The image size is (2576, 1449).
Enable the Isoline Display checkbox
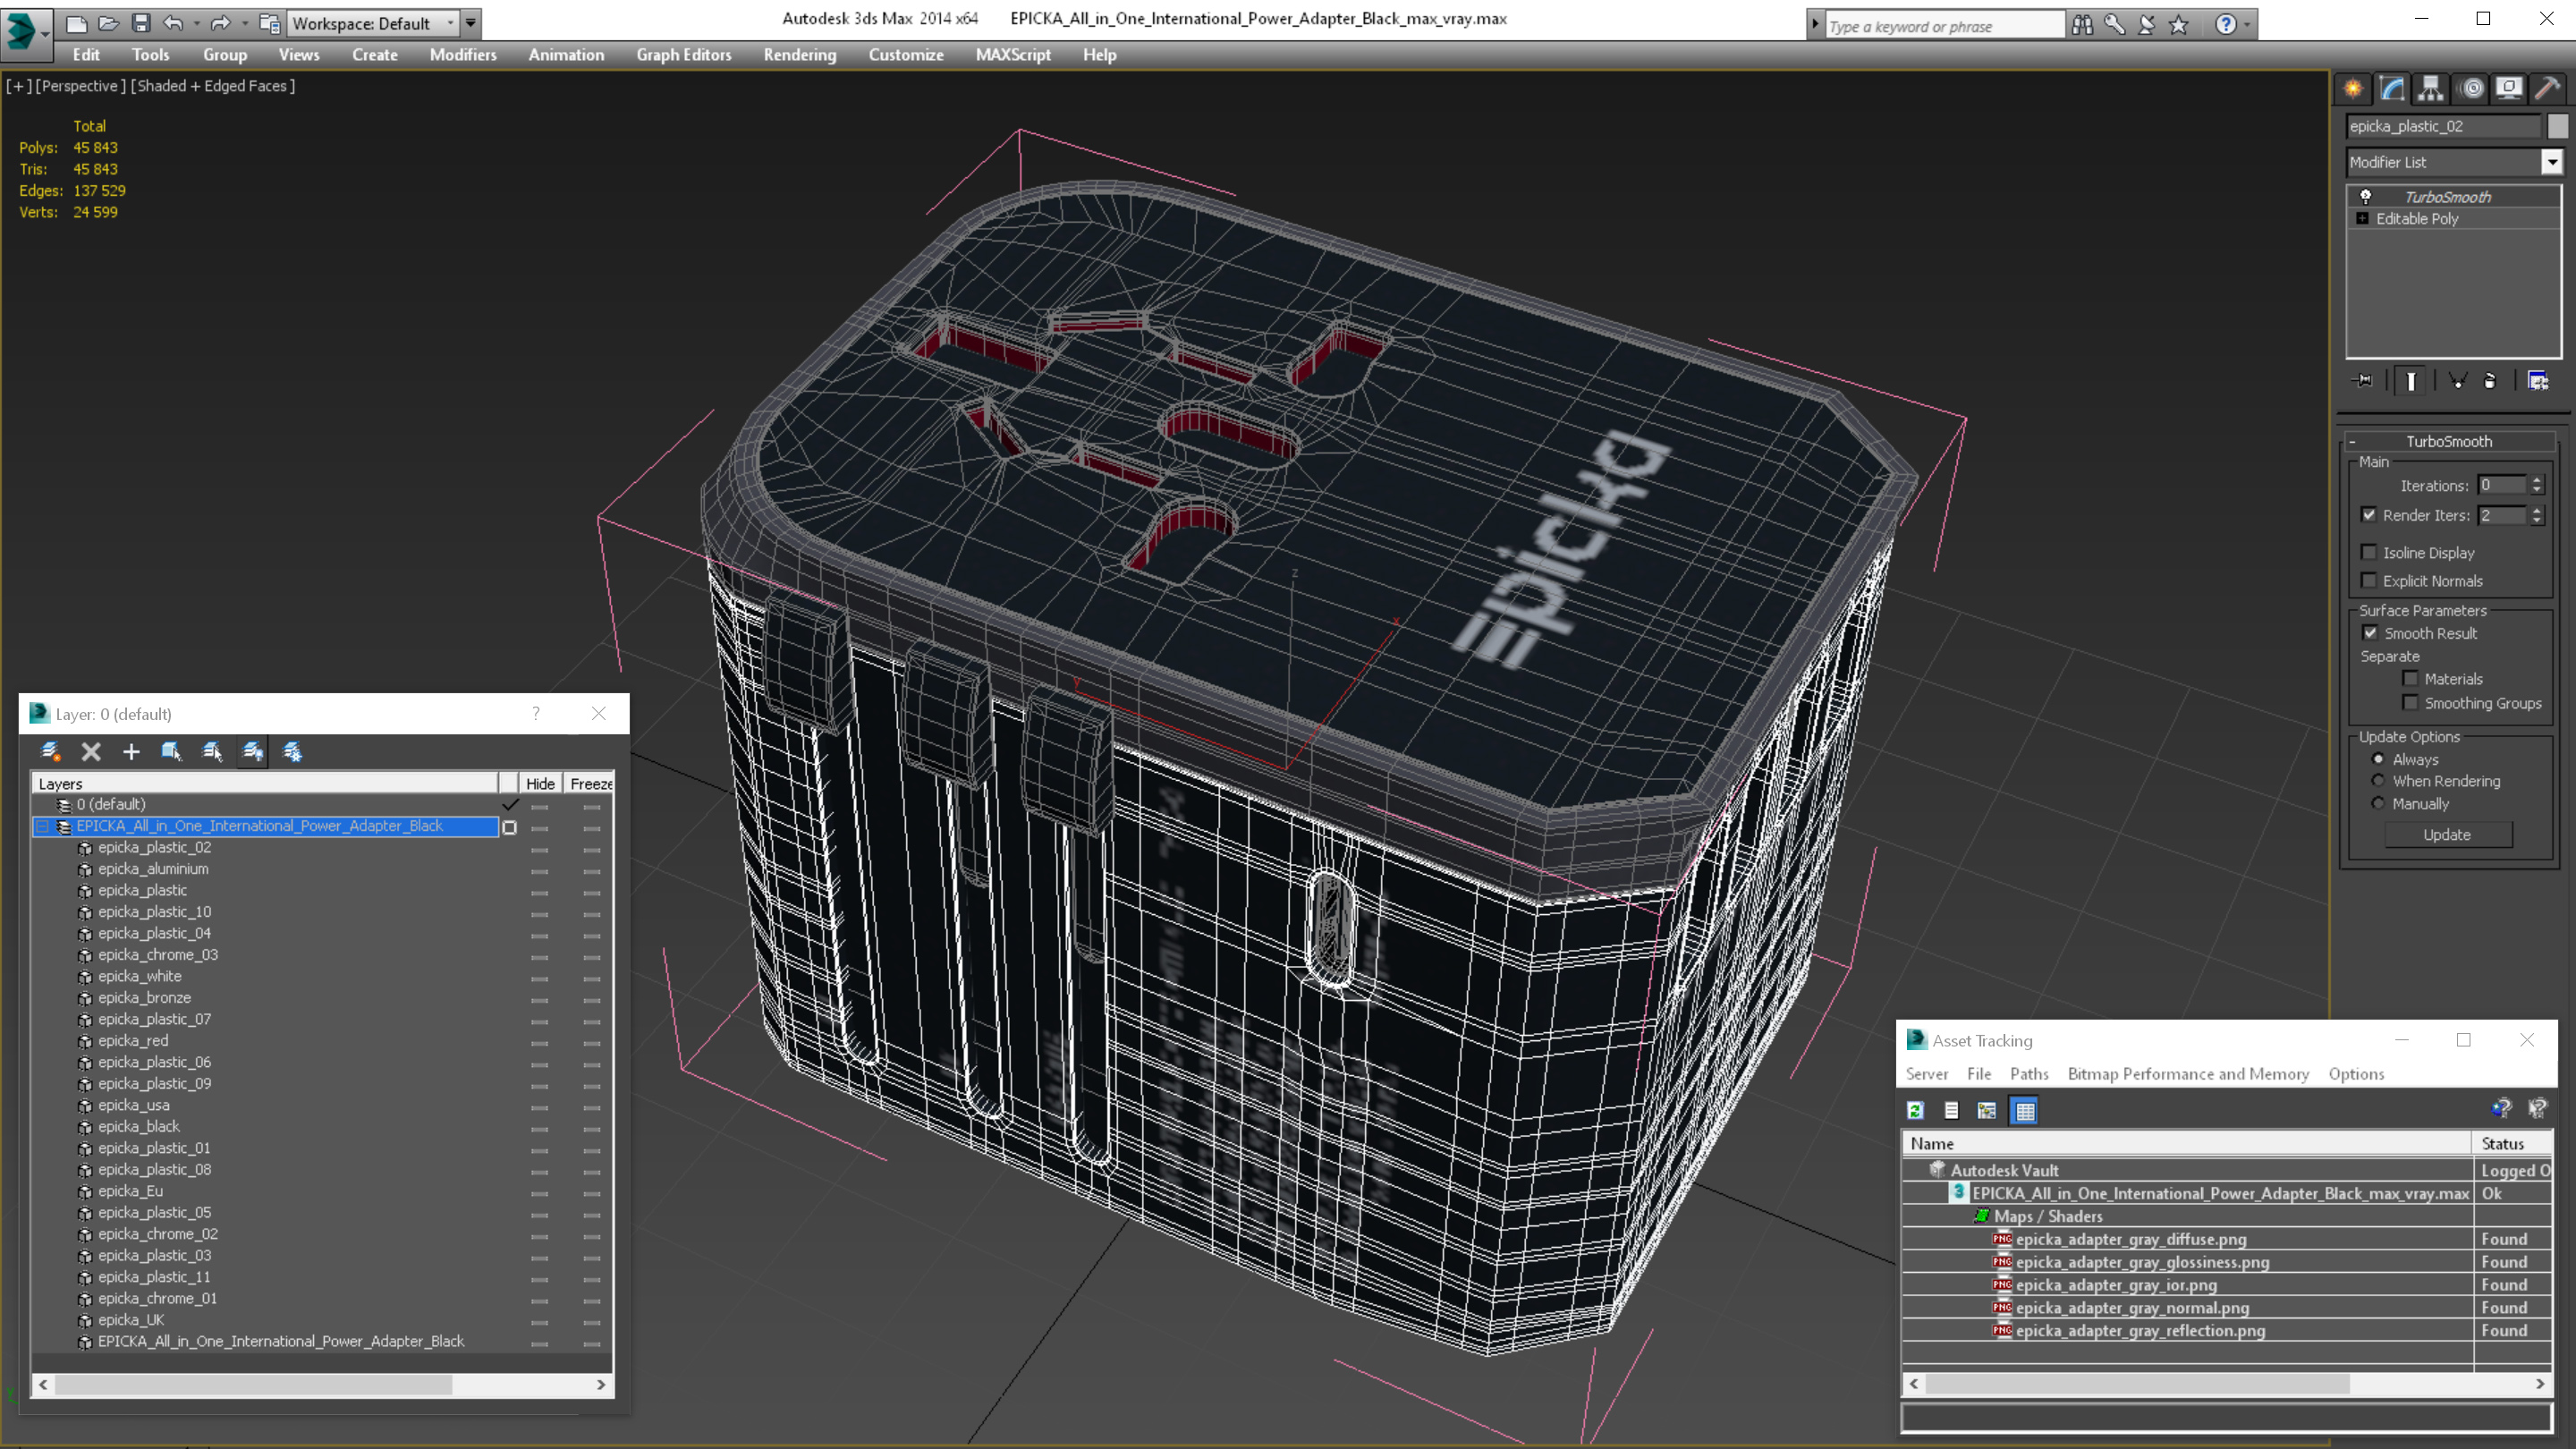(x=2369, y=552)
